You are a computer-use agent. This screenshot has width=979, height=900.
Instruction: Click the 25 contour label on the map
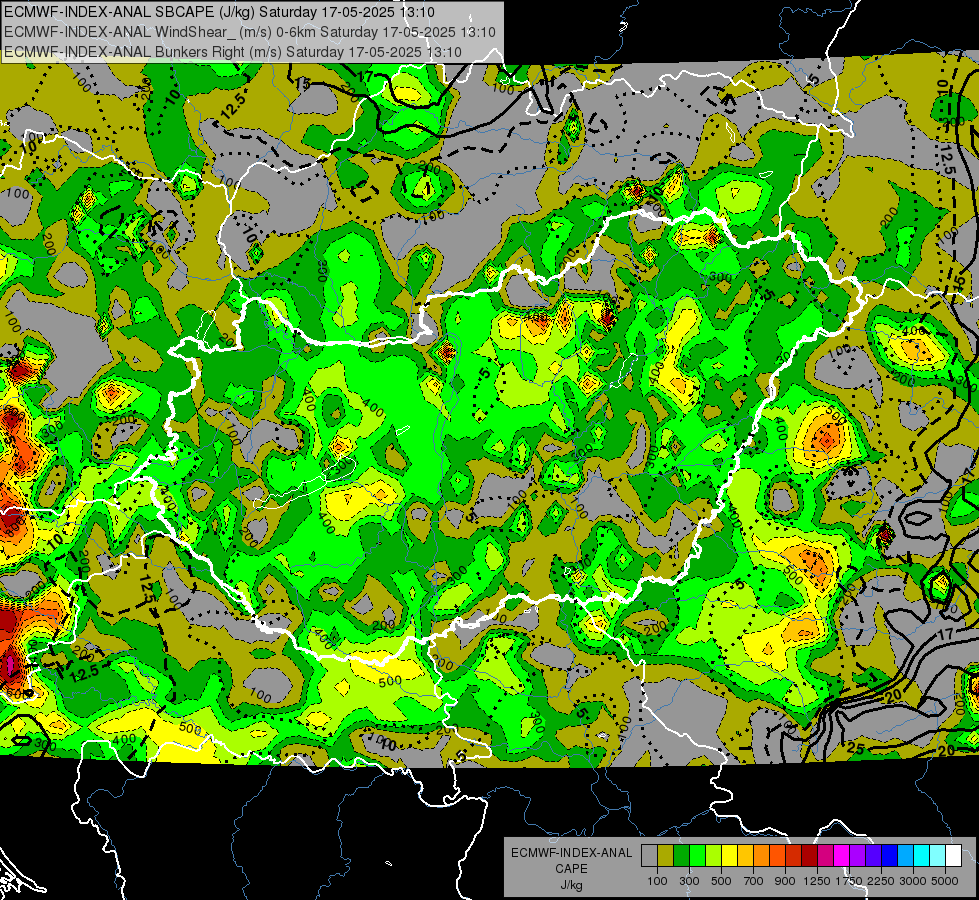(856, 748)
